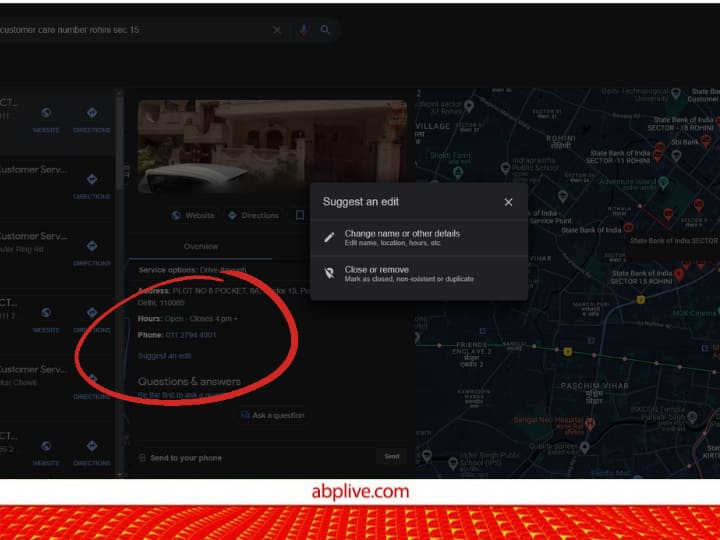The height and width of the screenshot is (540, 720).
Task: Switch to the Overview tab
Action: 201,247
